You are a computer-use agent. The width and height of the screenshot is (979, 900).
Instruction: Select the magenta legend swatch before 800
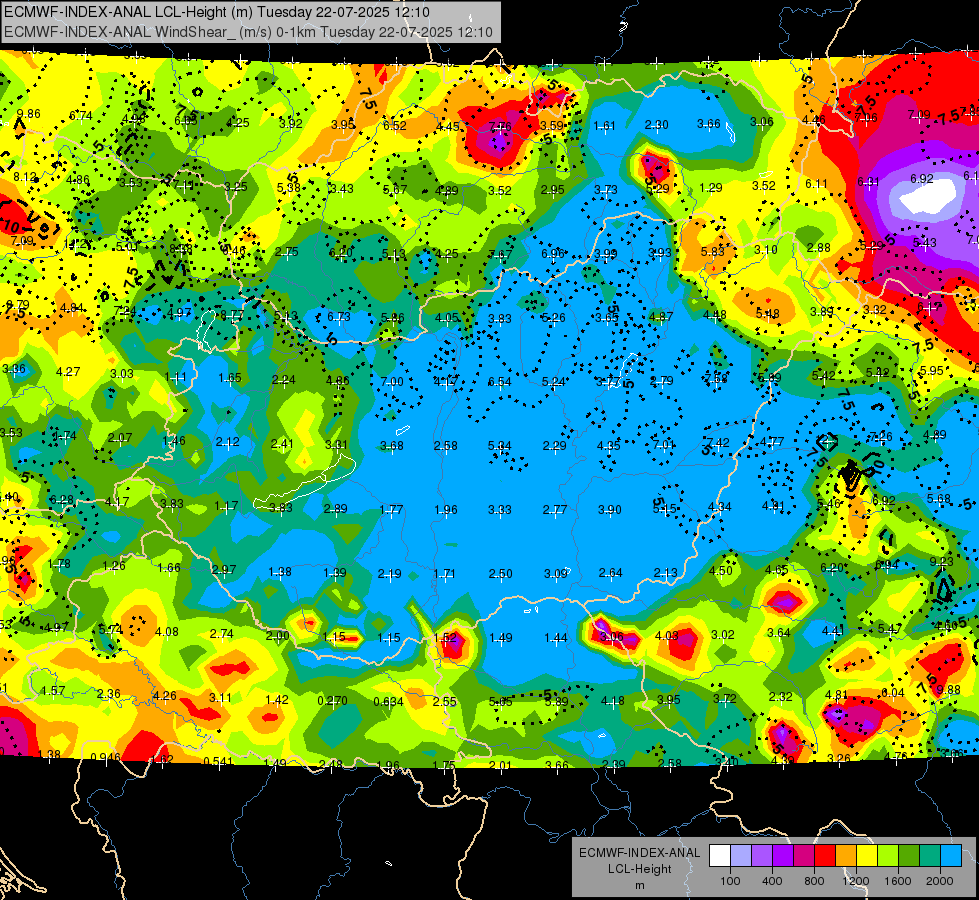804,856
